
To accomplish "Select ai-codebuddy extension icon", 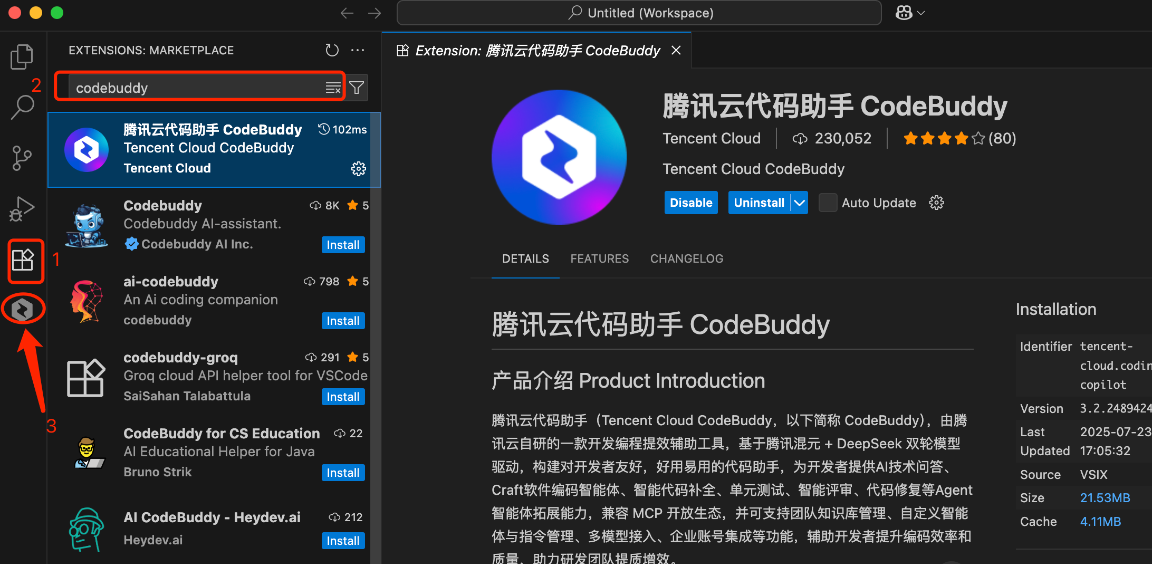I will pos(87,302).
